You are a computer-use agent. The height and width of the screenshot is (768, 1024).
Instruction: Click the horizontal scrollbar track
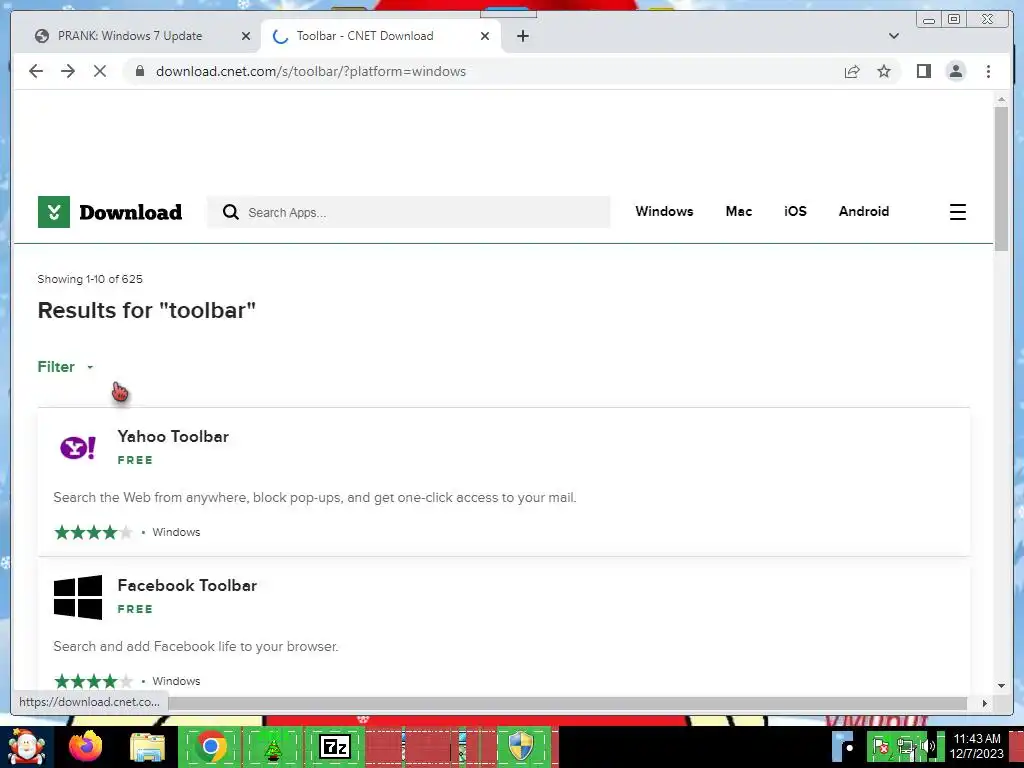(567, 703)
